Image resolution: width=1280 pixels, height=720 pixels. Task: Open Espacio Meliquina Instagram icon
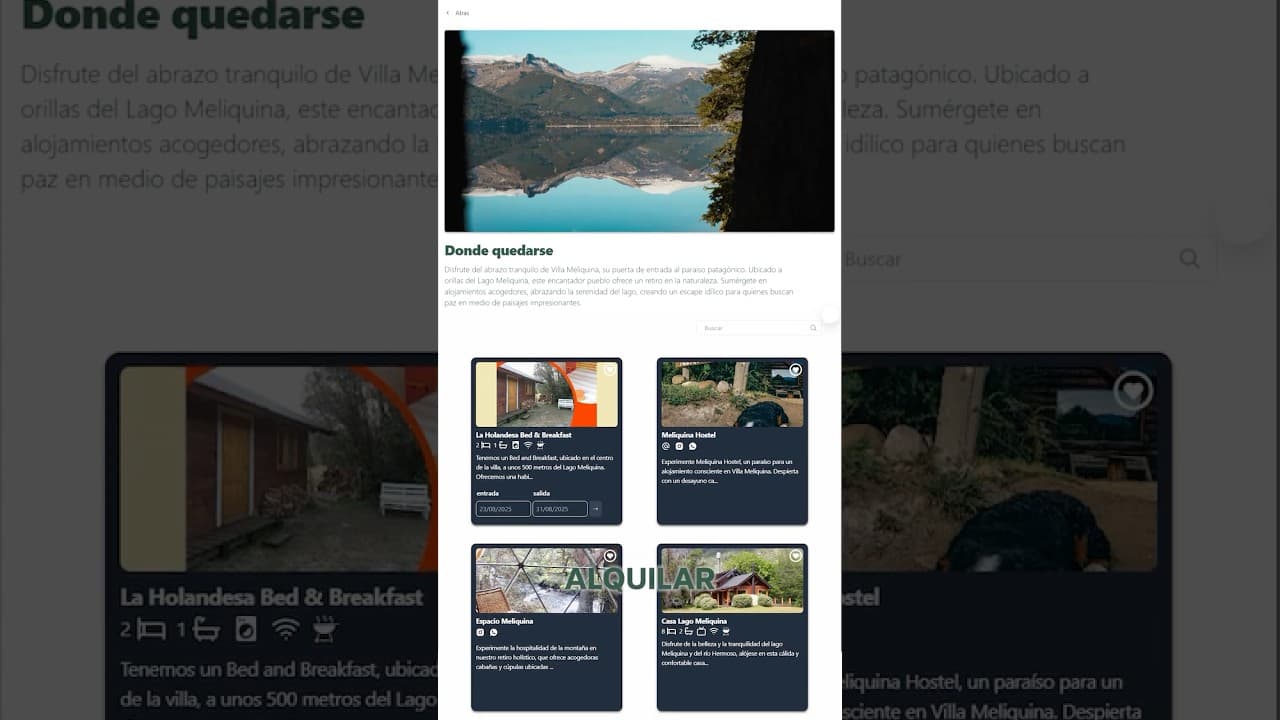(480, 632)
